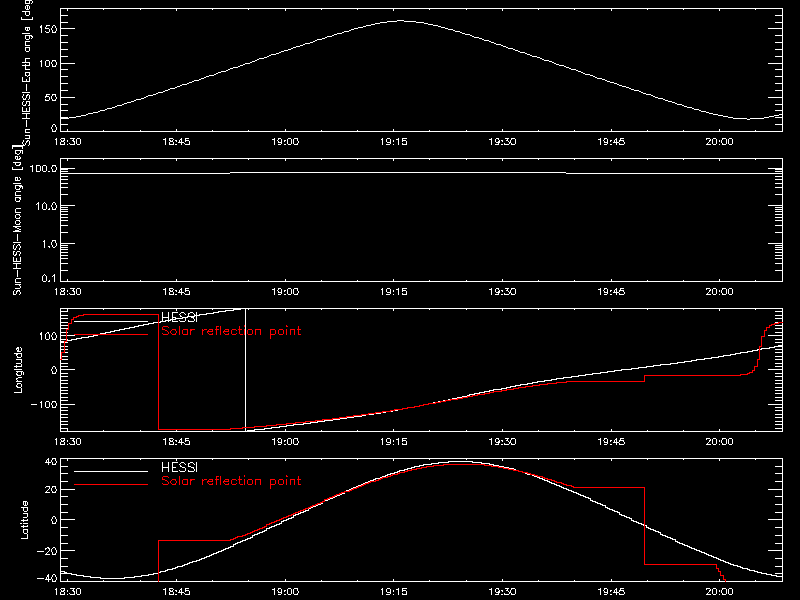Click the 100.0 tick on Moon angle axis
800x600 pixels.
43,168
